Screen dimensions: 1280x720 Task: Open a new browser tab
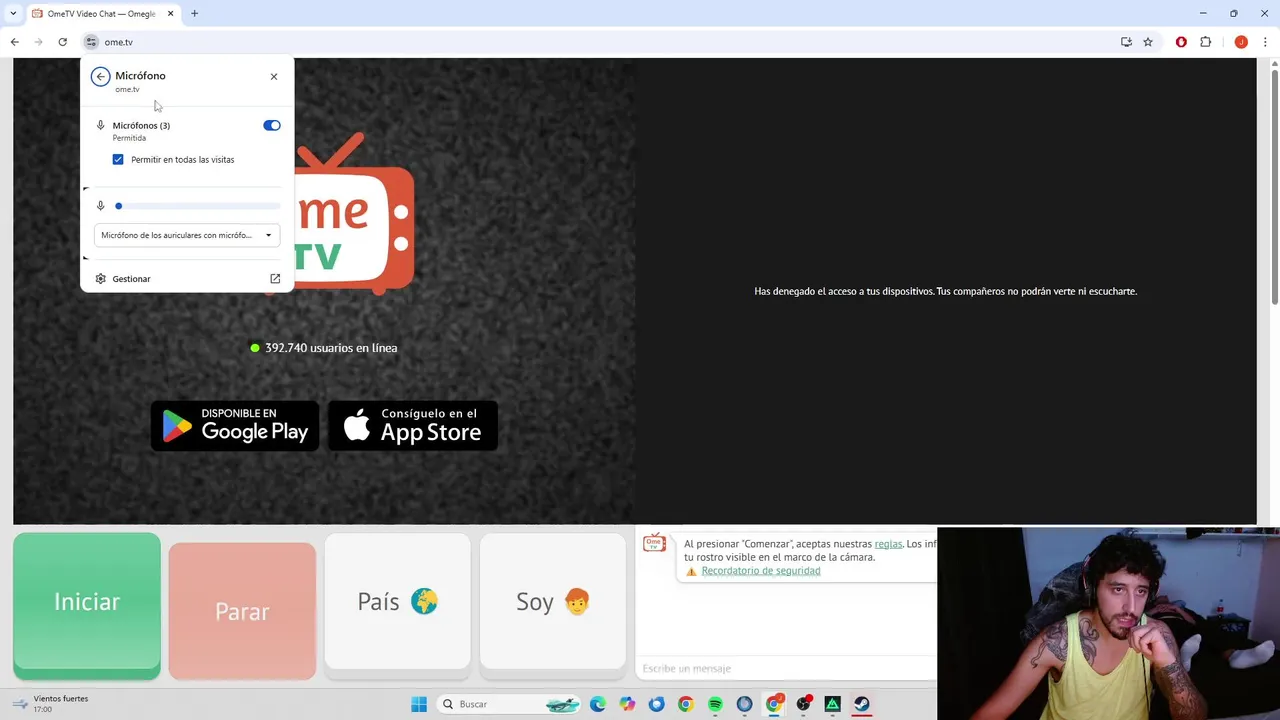point(194,14)
